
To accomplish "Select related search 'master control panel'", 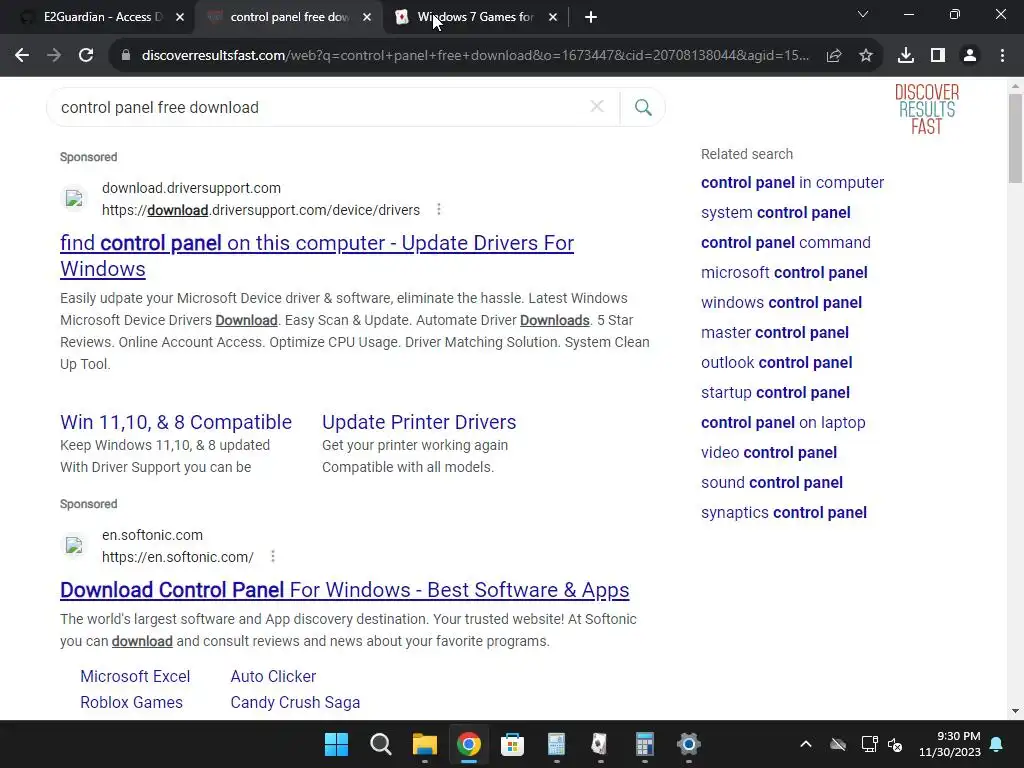I will pyautogui.click(x=775, y=332).
